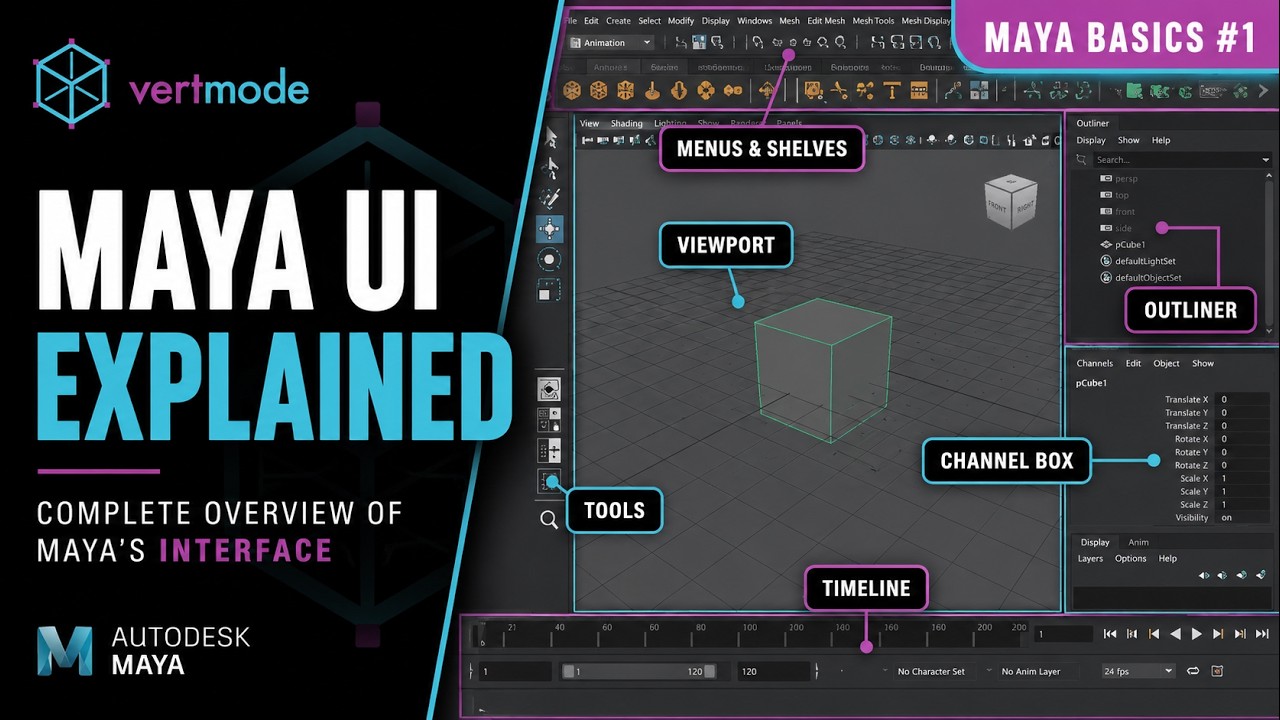
Task: Select the Display tab in the Layer Editor
Action: point(1095,542)
